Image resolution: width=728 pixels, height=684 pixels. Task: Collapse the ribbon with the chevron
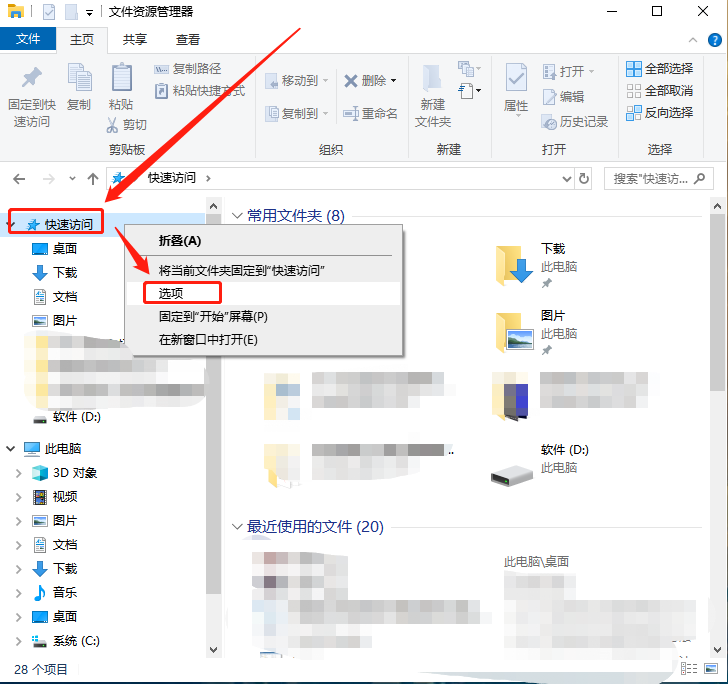click(x=693, y=40)
